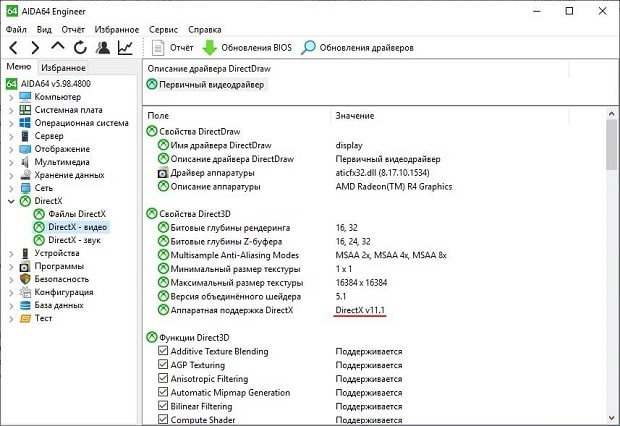Expand the Сервер tree node
This screenshot has height=426, width=620.
[x=11, y=136]
